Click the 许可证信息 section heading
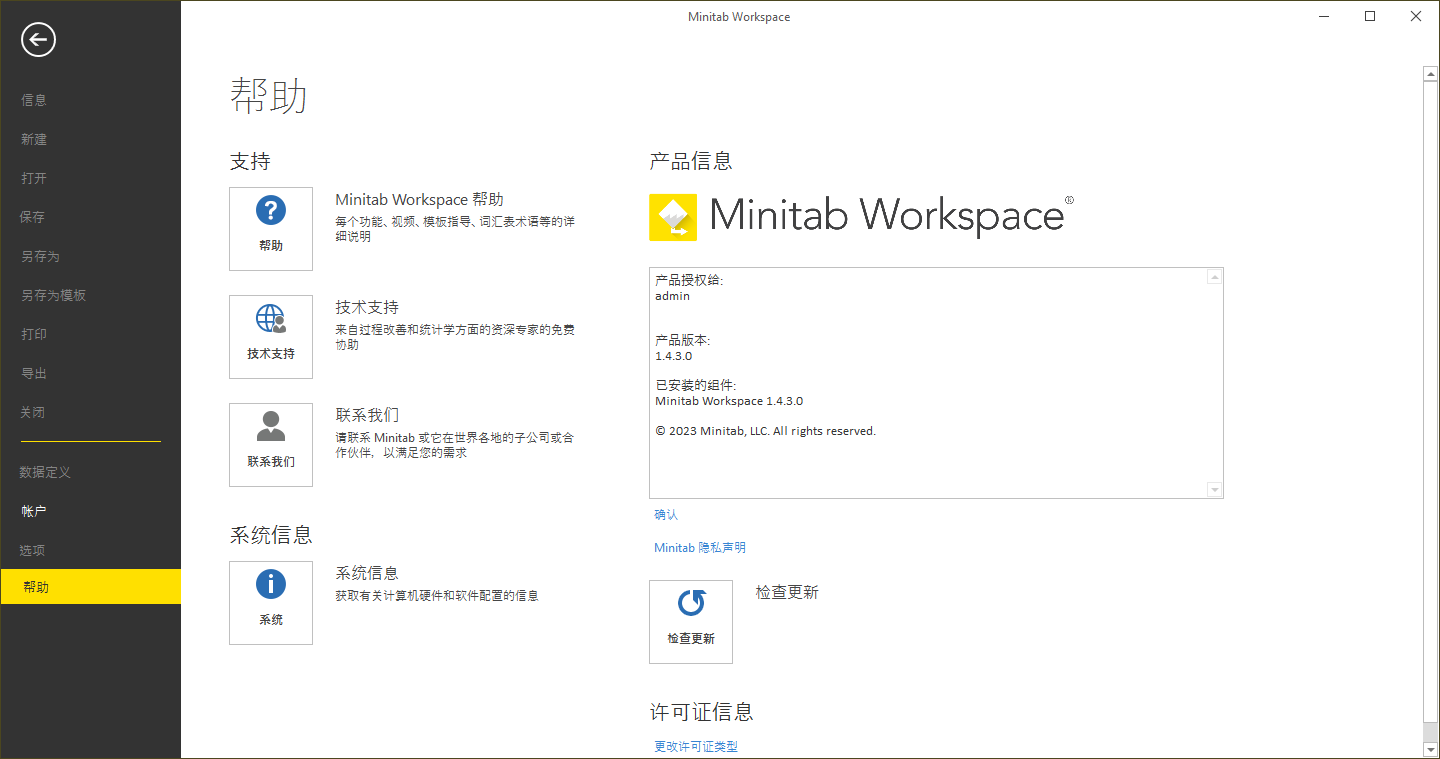This screenshot has height=759, width=1440. click(x=701, y=712)
